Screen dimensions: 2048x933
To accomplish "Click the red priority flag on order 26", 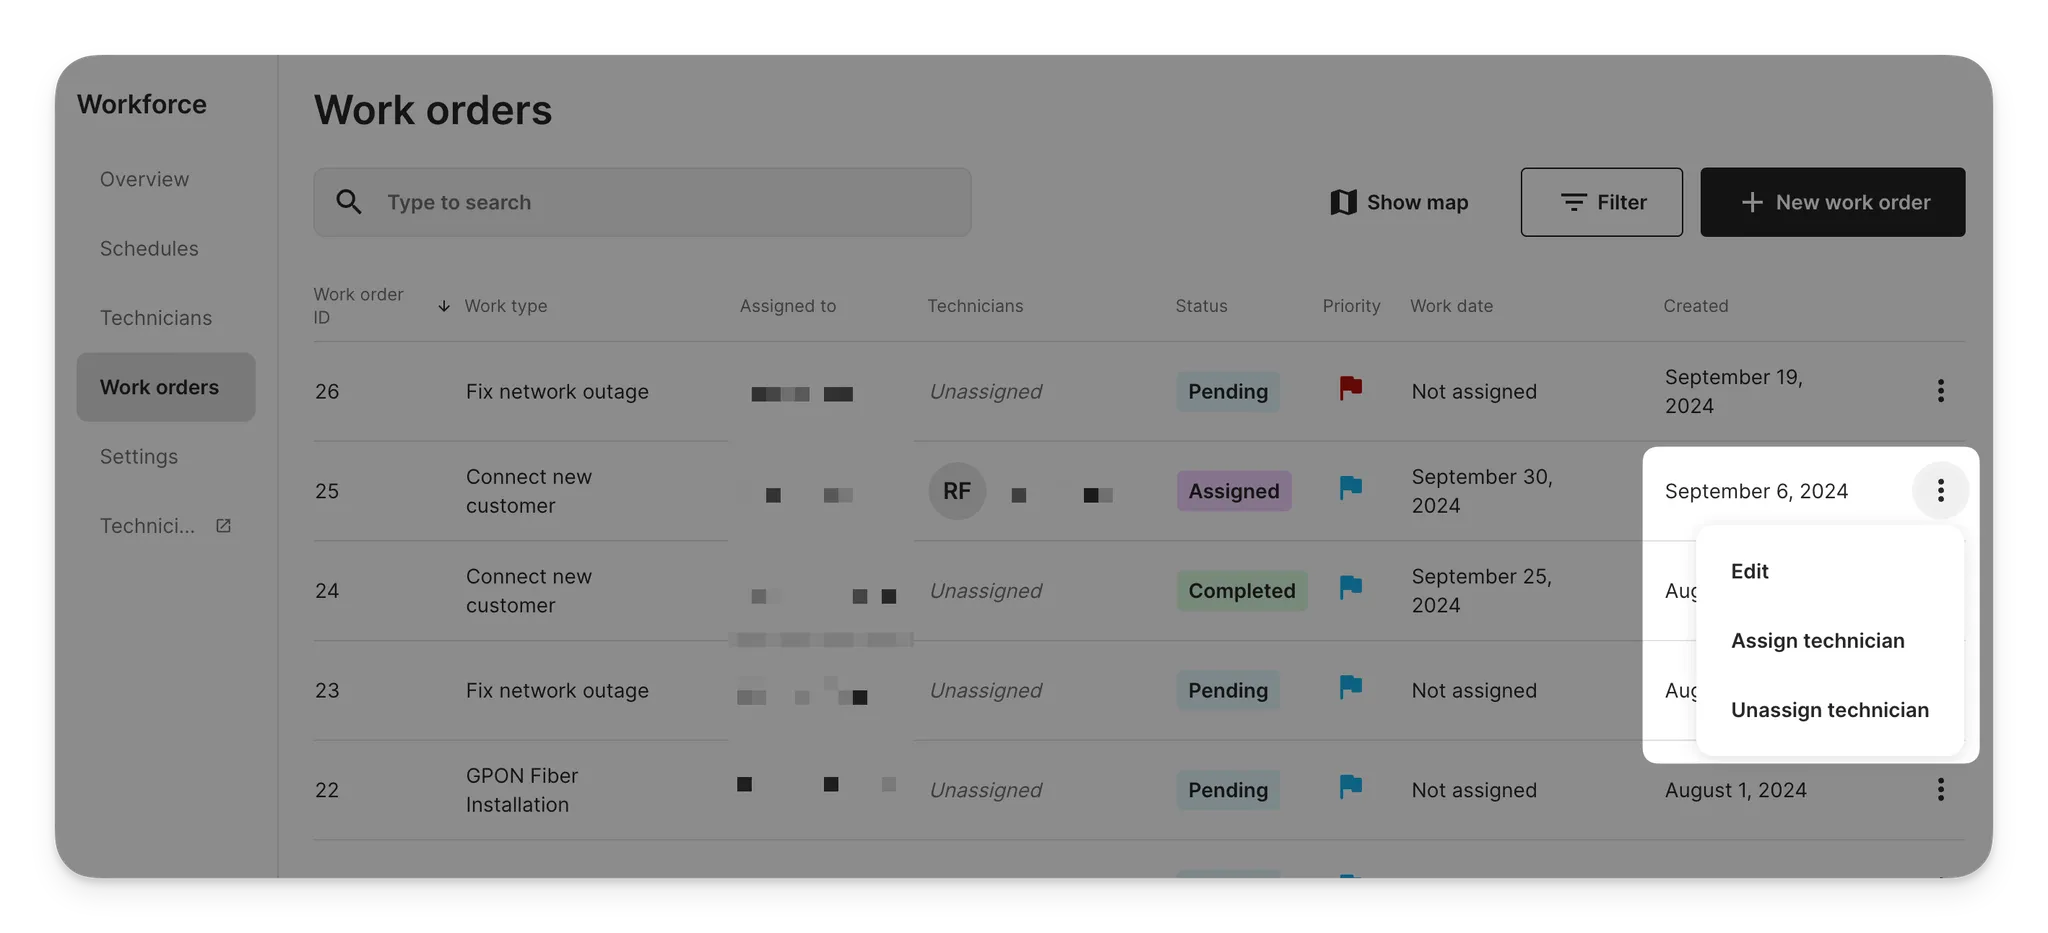I will tap(1351, 388).
